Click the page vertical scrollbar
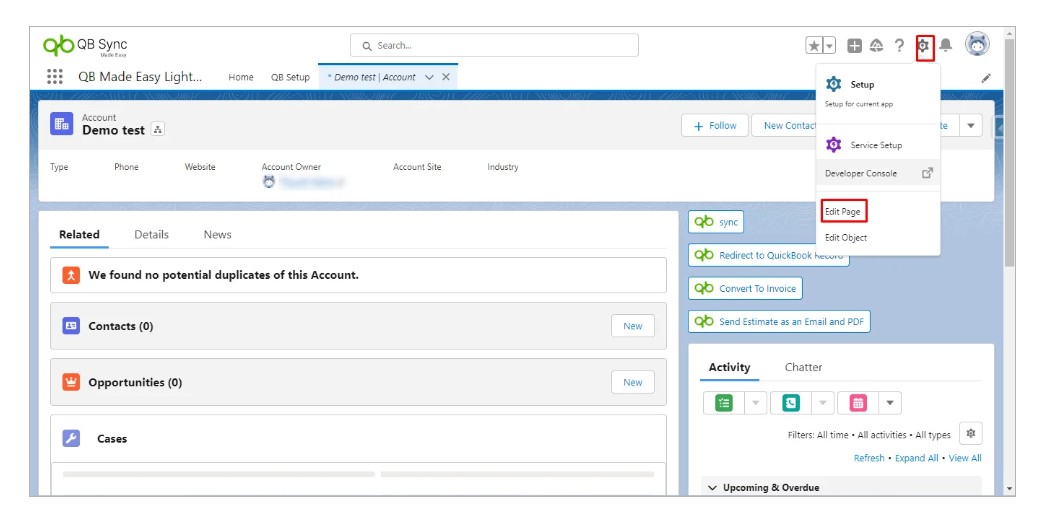The height and width of the screenshot is (530, 1043). (x=1009, y=153)
